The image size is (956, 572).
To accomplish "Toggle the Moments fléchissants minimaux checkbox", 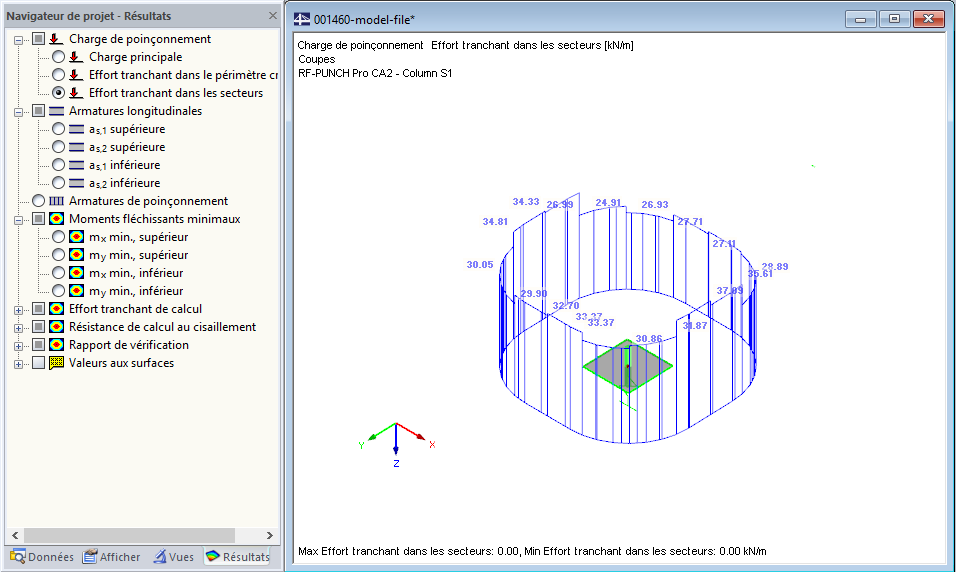I will tap(38, 219).
